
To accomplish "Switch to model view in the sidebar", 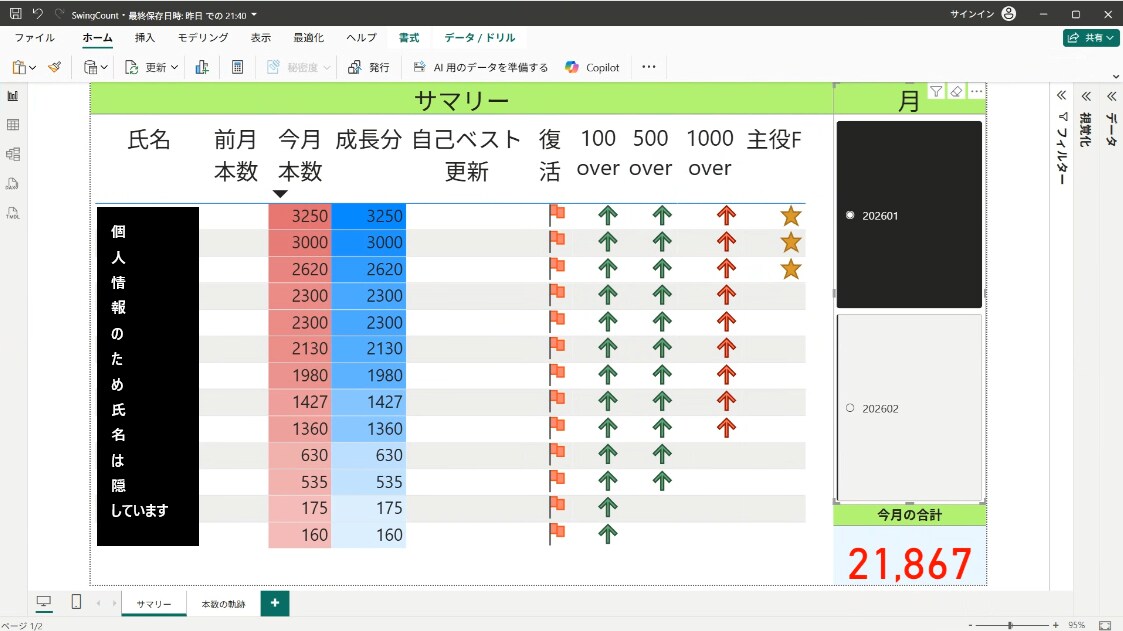I will (13, 154).
